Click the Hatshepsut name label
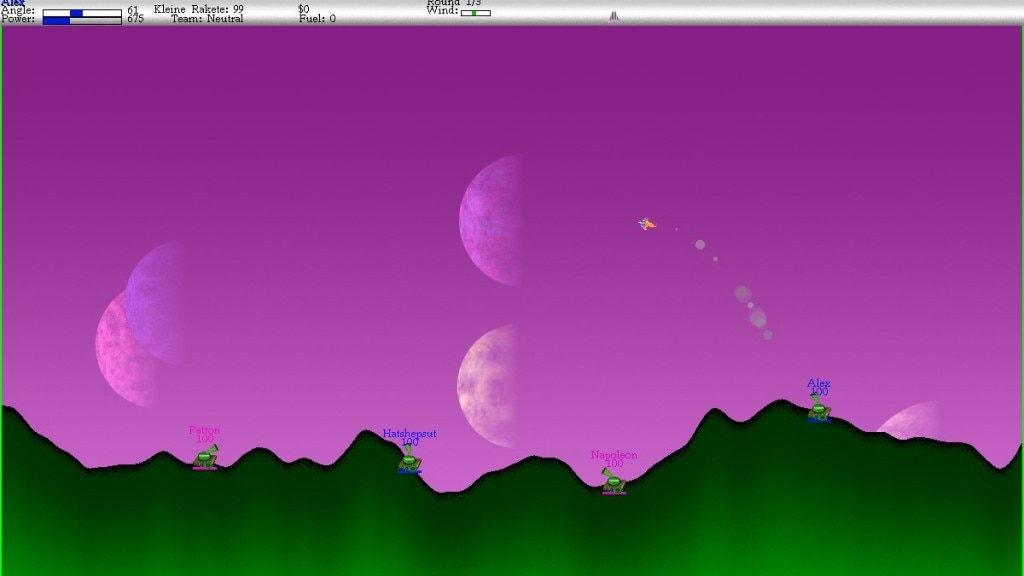1024x576 pixels. click(409, 433)
